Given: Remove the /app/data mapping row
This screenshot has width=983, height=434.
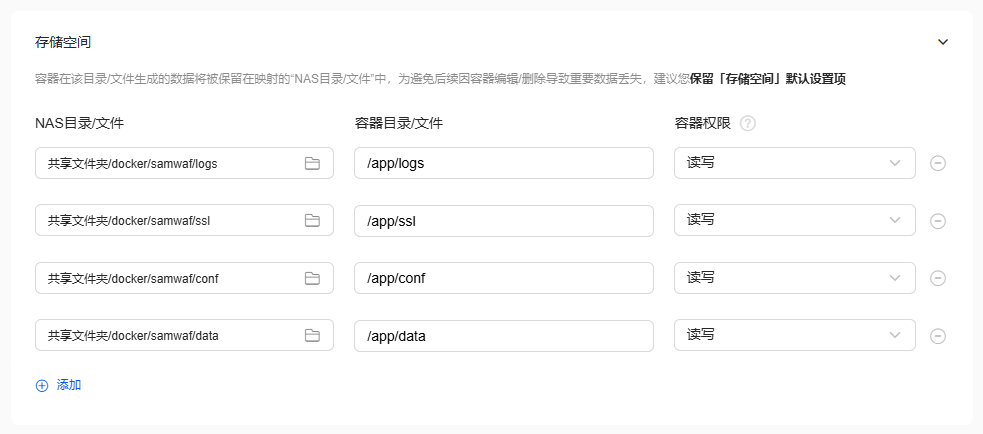Looking at the screenshot, I should tap(938, 336).
